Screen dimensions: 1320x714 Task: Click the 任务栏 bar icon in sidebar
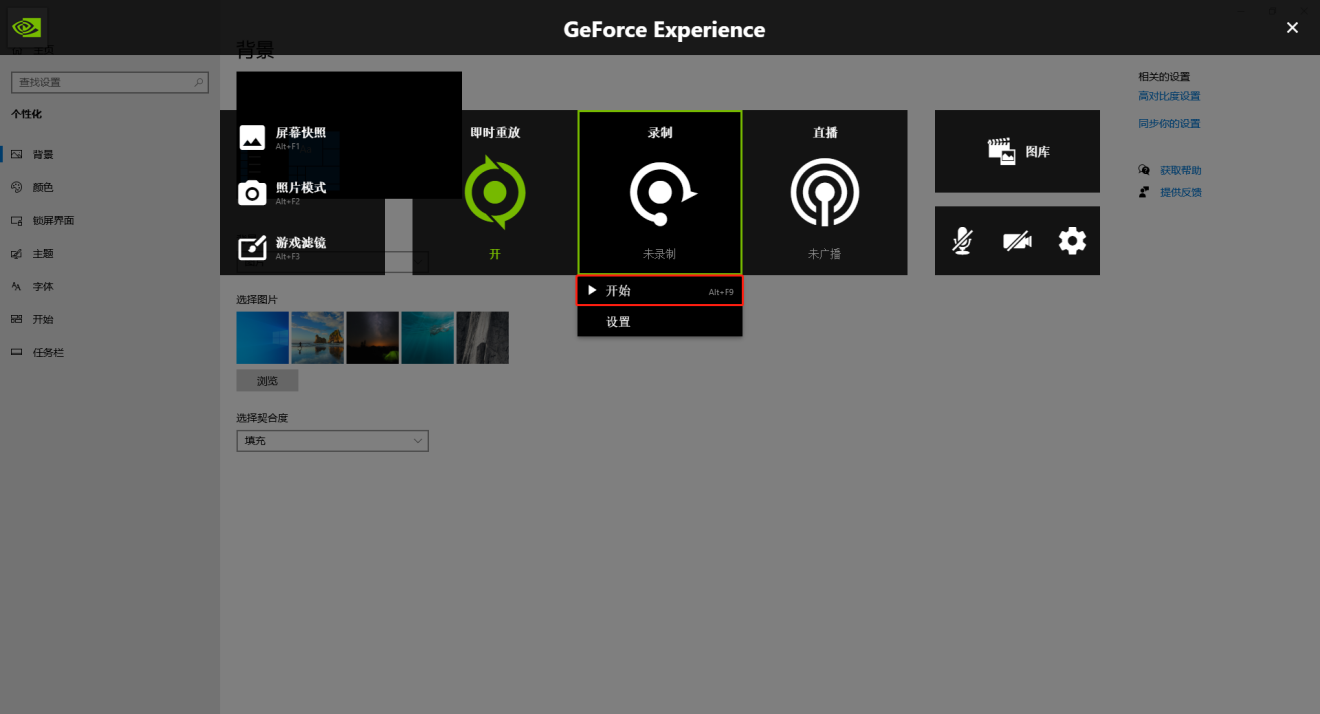click(16, 352)
